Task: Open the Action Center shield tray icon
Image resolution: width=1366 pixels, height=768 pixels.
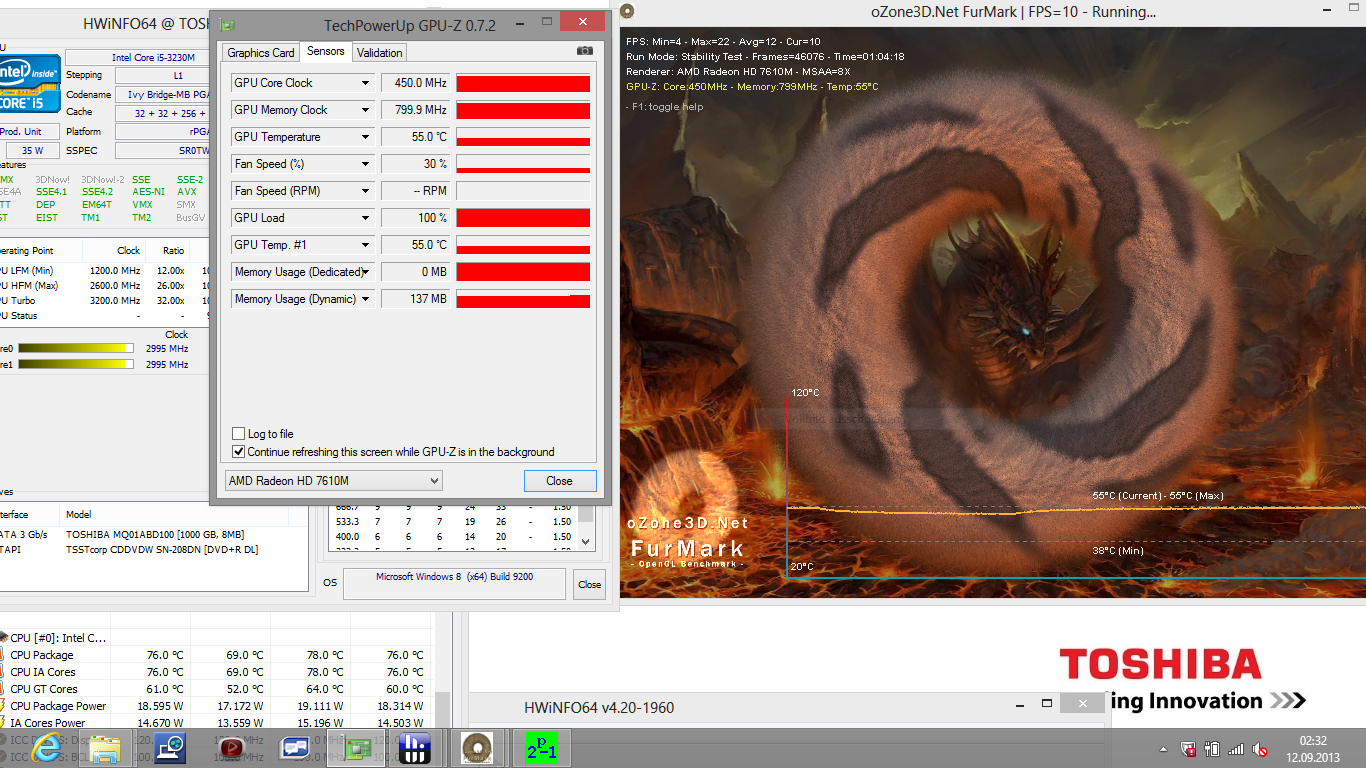Action: point(1188,749)
